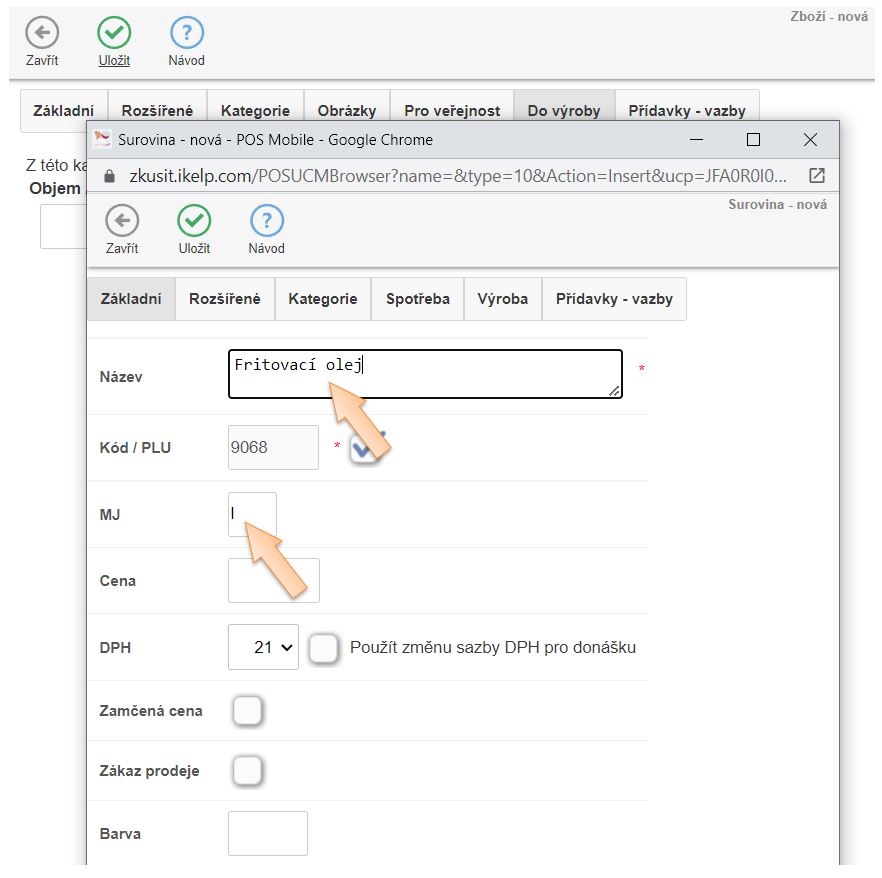Go to Pro veřejnost tab

451,111
